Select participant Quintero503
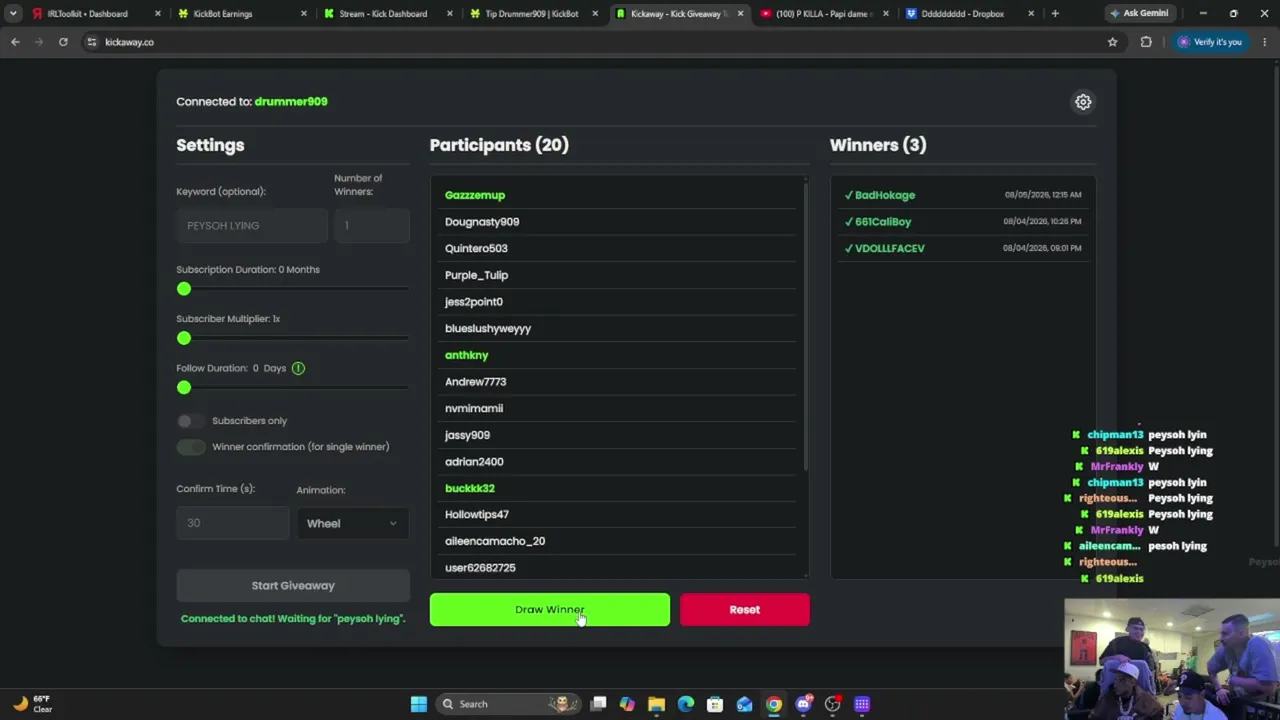Image resolution: width=1280 pixels, height=720 pixels. 476,248
